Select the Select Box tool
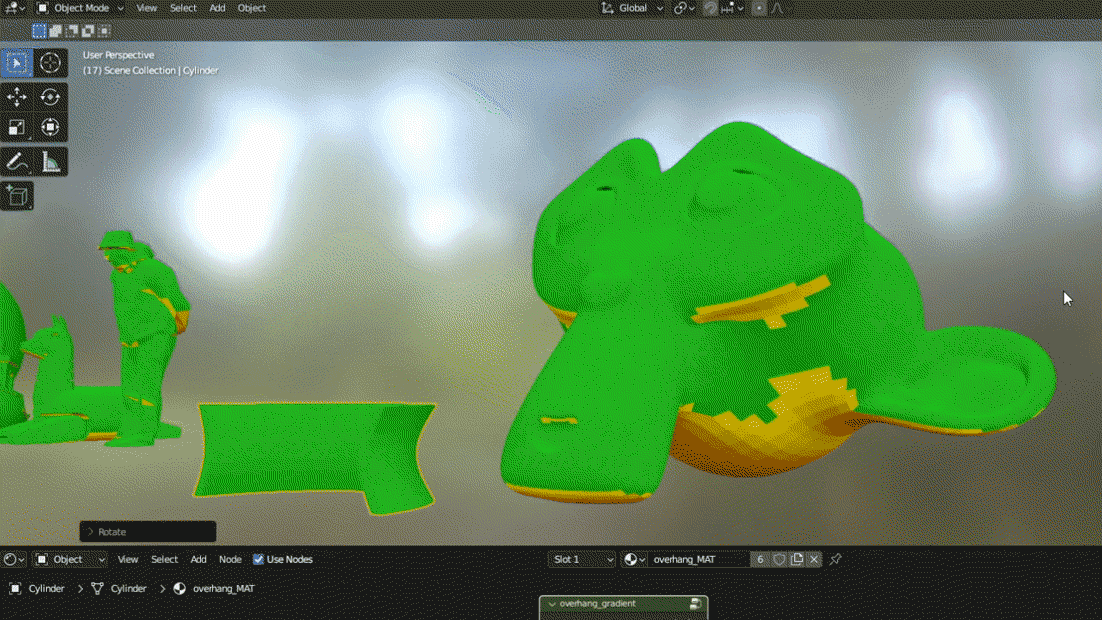 coord(17,63)
